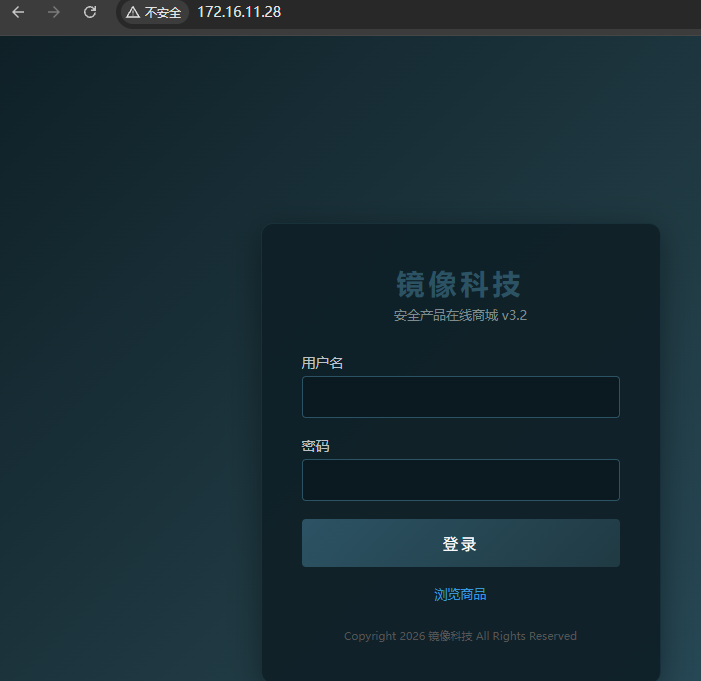The height and width of the screenshot is (681, 701).
Task: Click the 用户名 field label
Action: (x=322, y=363)
